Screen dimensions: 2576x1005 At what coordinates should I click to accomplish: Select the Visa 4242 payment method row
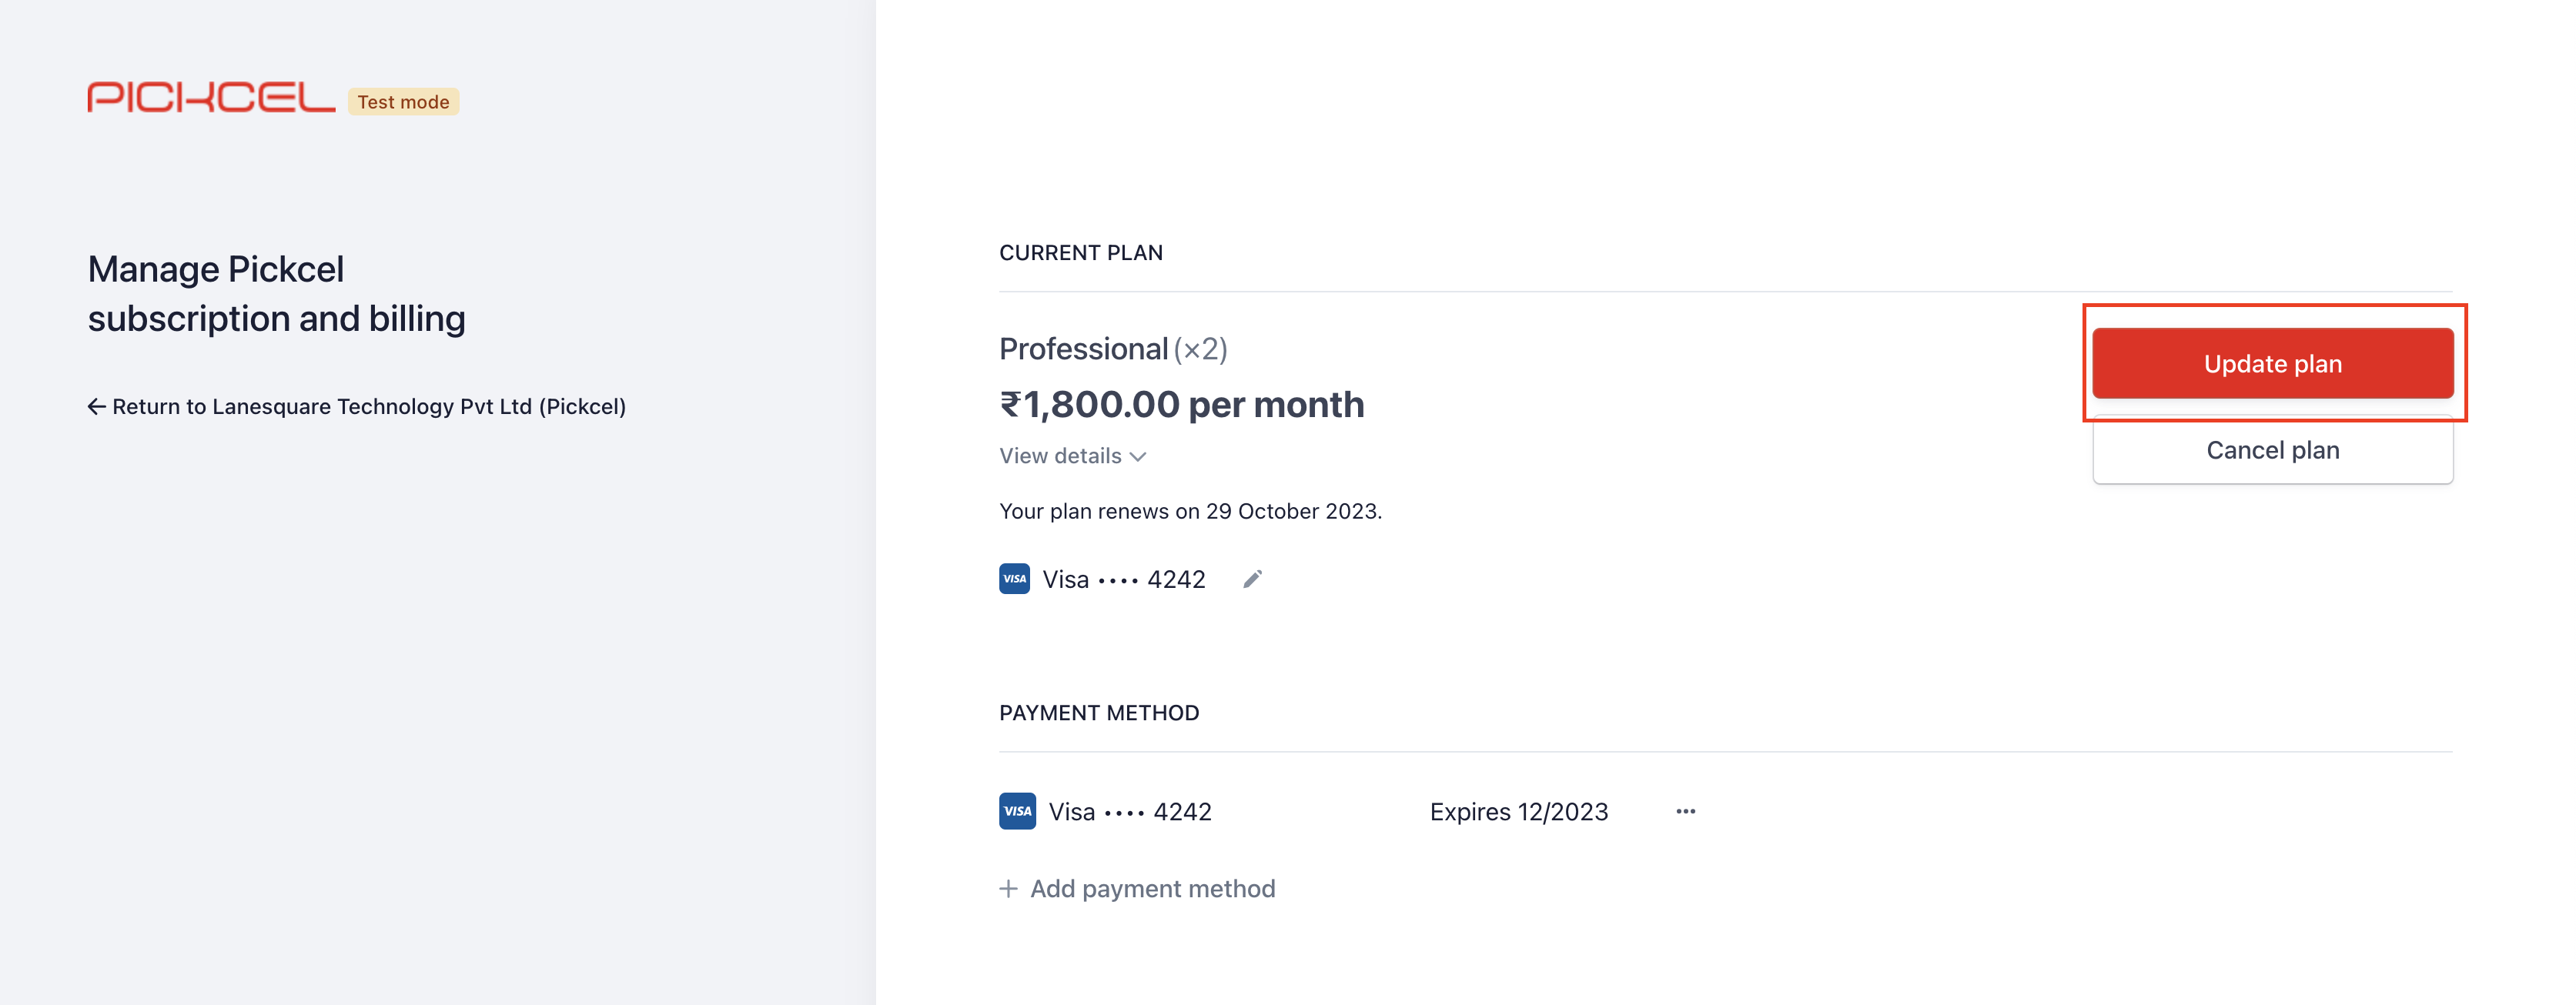[1349, 811]
